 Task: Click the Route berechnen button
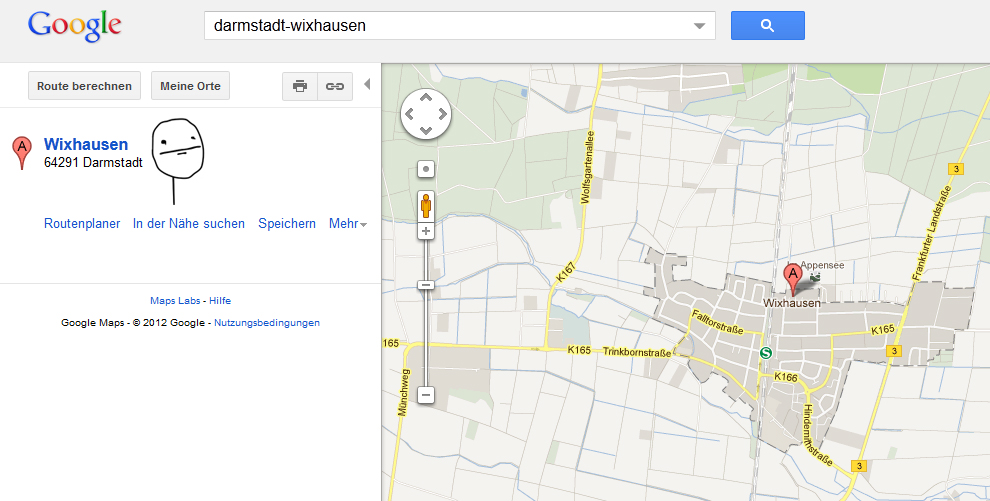85,86
